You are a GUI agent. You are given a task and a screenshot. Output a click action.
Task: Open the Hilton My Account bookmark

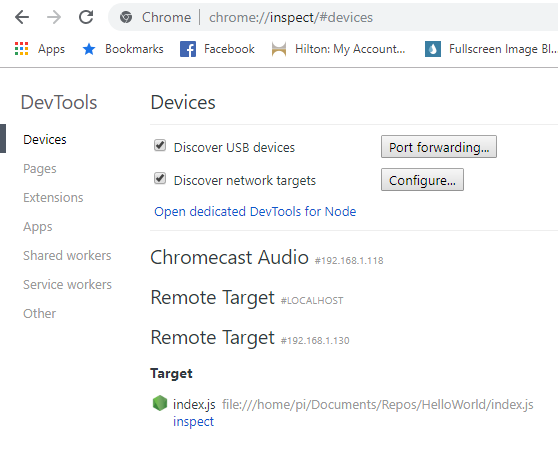point(338,49)
